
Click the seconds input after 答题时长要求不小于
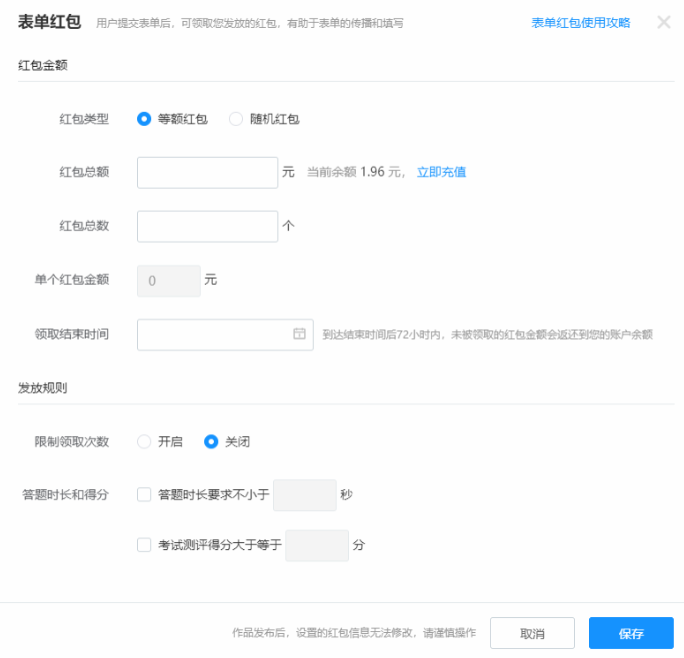click(x=305, y=495)
